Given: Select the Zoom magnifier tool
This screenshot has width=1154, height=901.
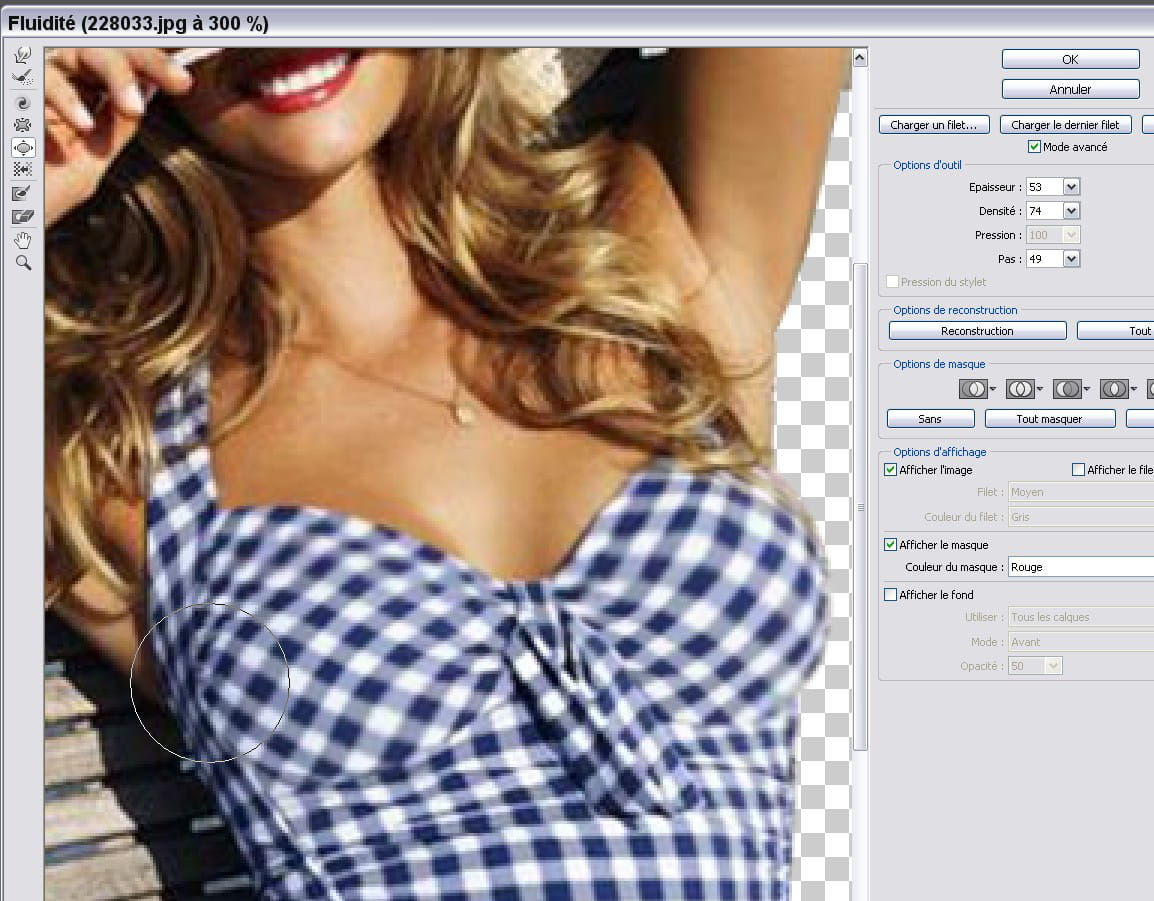Looking at the screenshot, I should click(22, 263).
